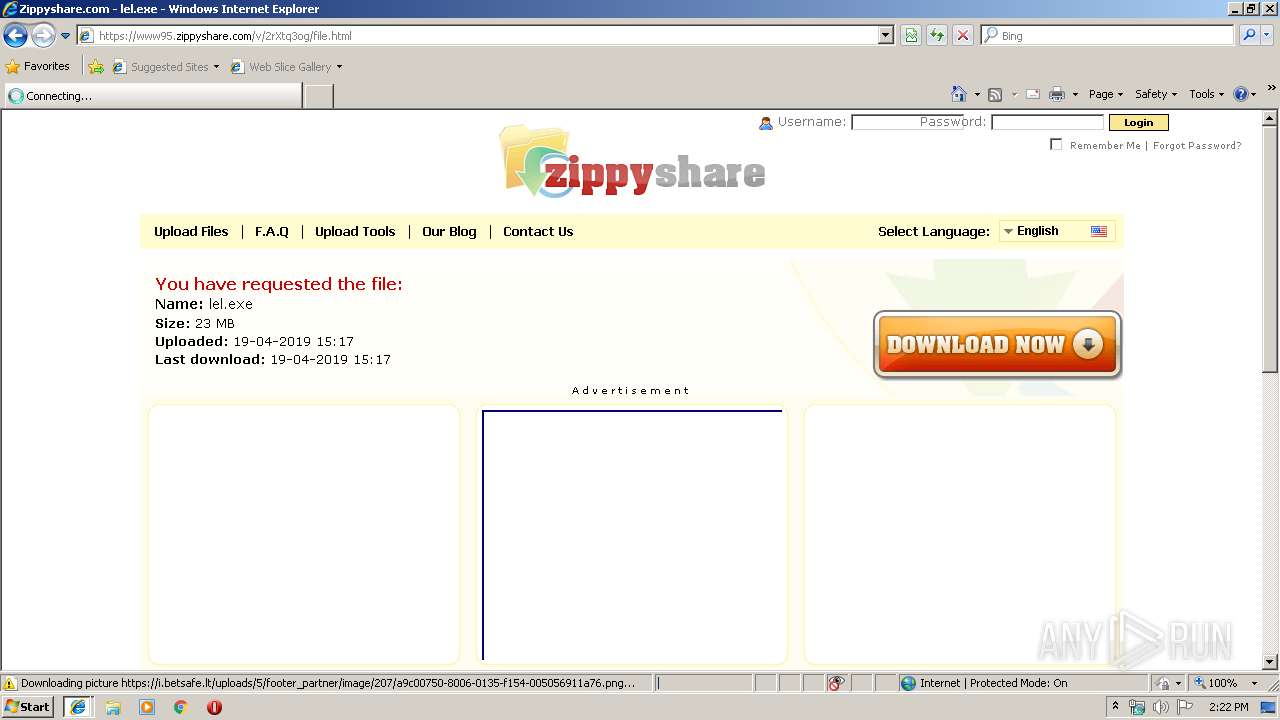Click the Windows Start button
Viewport: 1280px width, 720px height.
click(28, 706)
